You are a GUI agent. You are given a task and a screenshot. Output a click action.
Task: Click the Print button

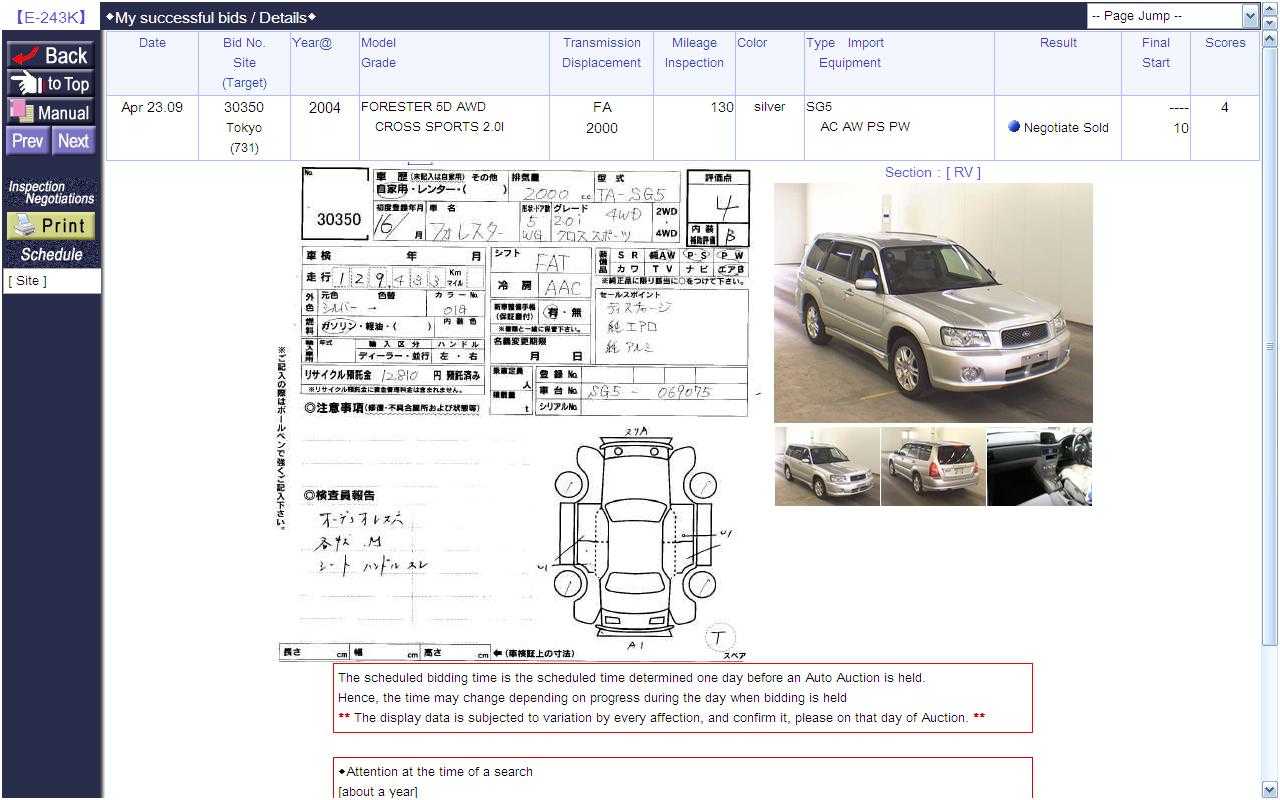(51, 226)
